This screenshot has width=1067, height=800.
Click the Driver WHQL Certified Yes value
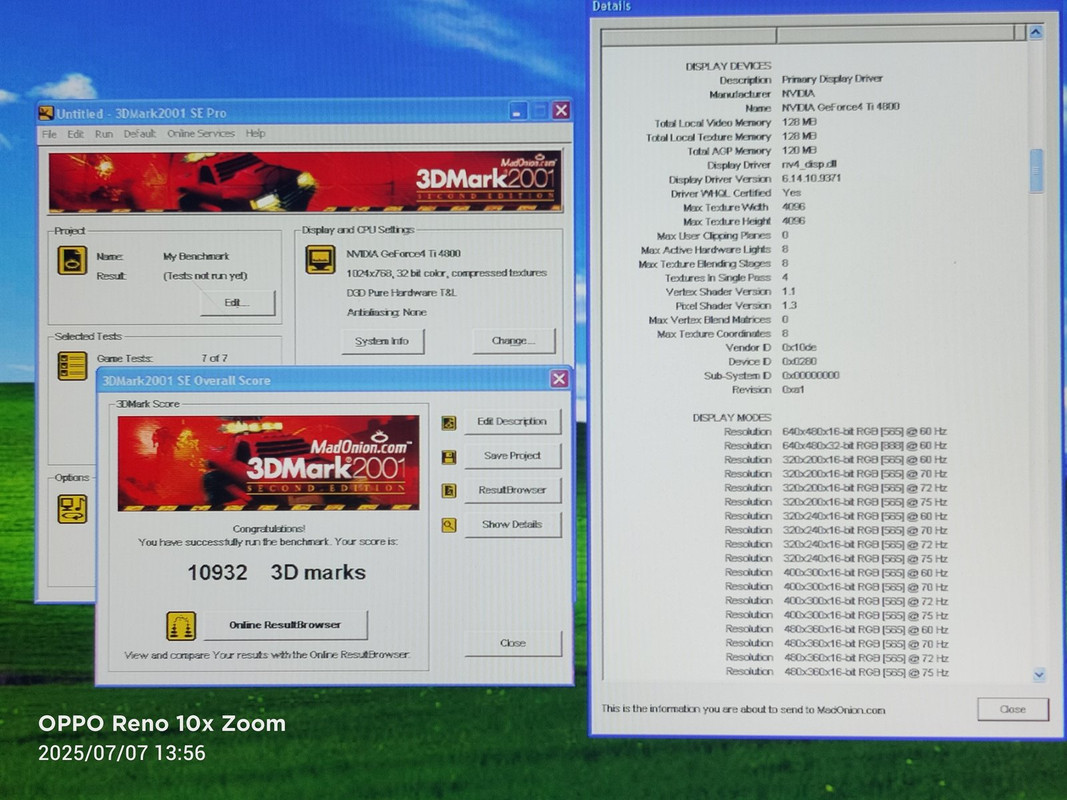[x=791, y=193]
